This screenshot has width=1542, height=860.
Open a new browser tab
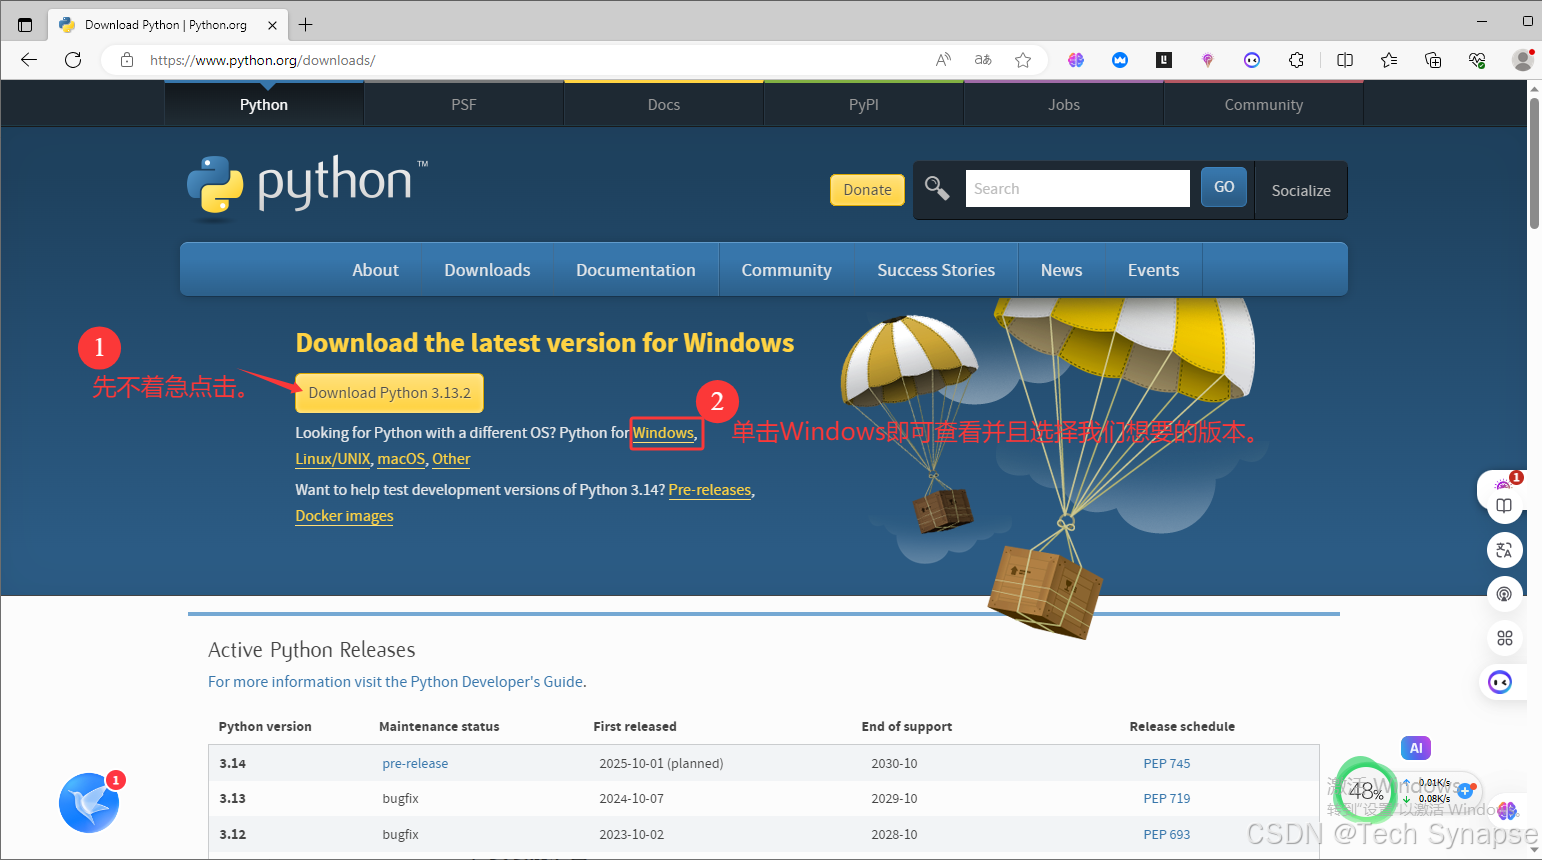pos(306,25)
